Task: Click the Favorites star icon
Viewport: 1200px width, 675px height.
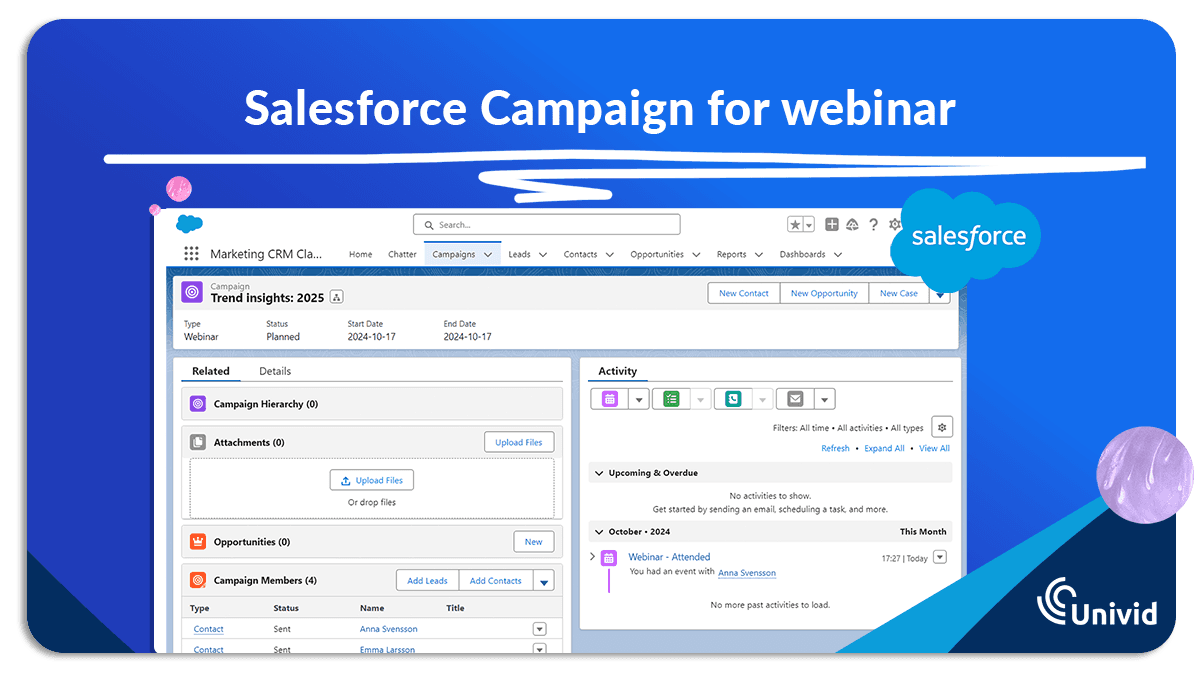Action: point(795,225)
